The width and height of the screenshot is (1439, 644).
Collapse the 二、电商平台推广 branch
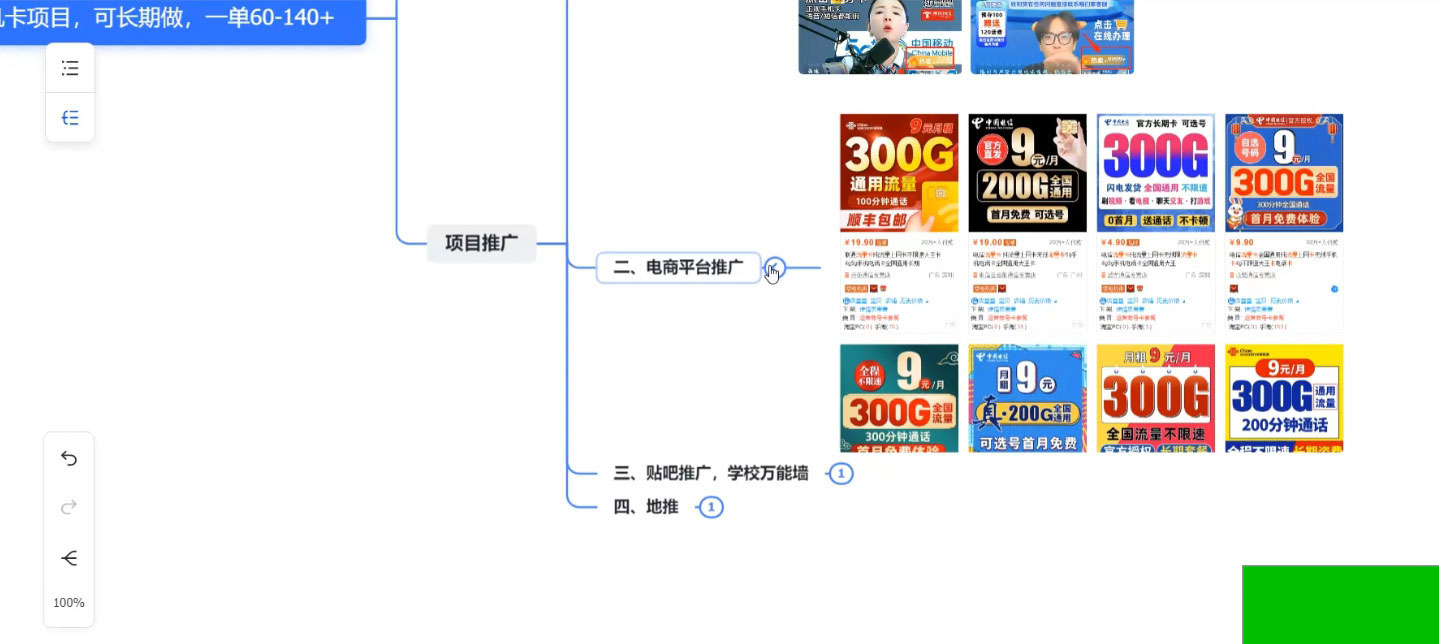pyautogui.click(x=775, y=268)
